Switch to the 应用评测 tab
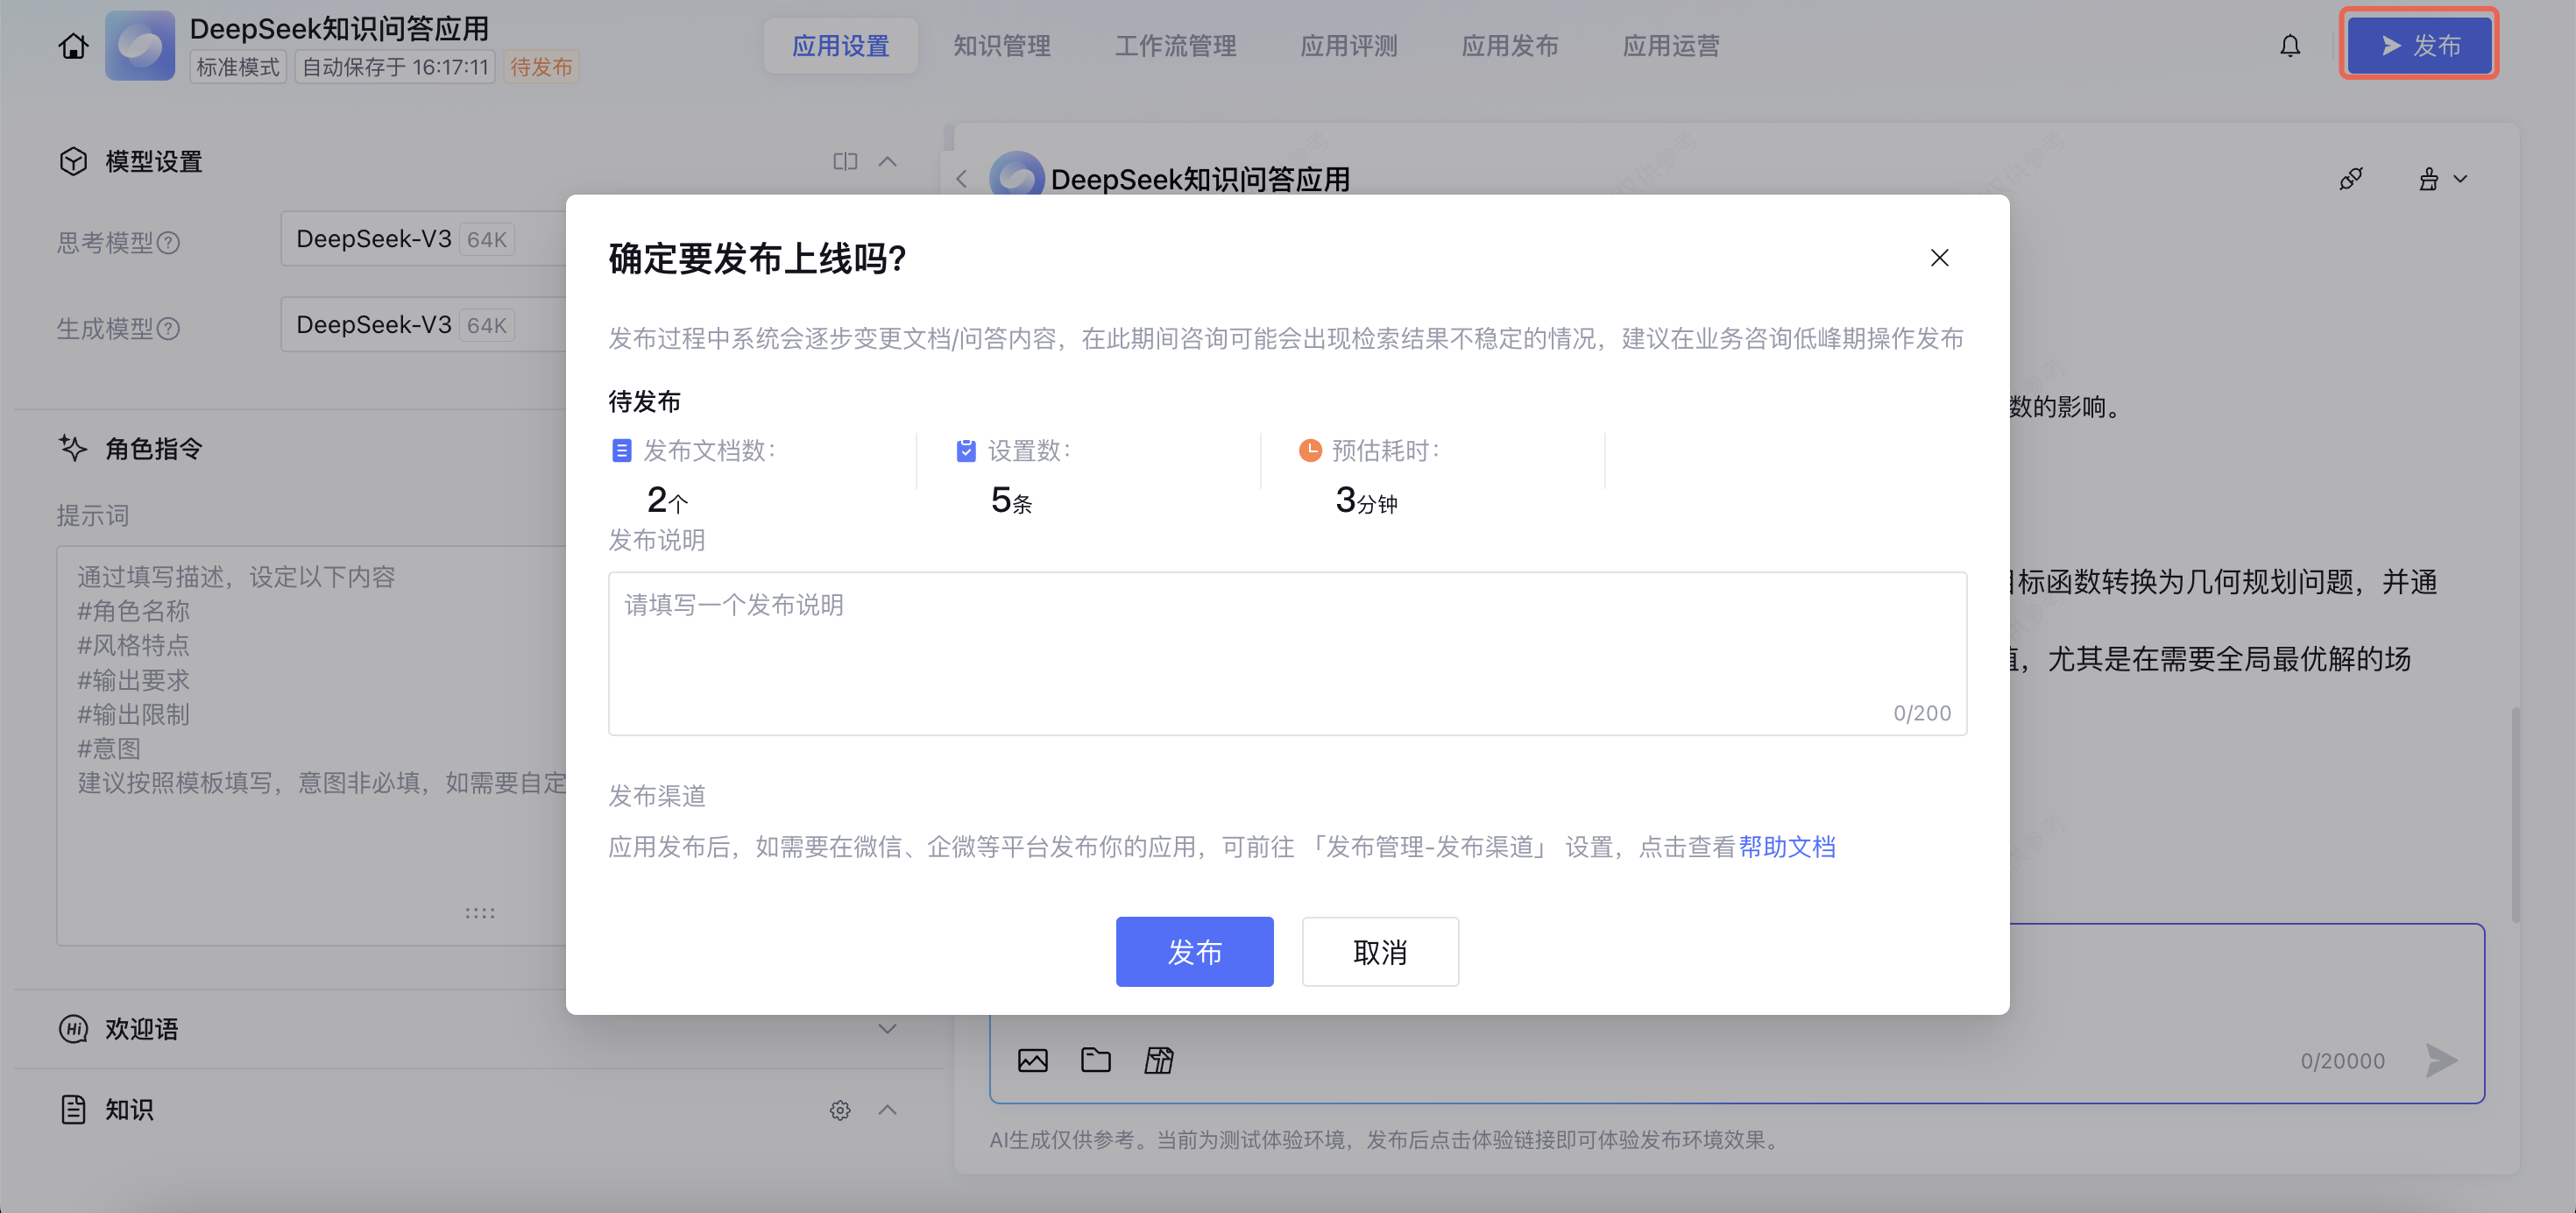The image size is (2576, 1213). point(1348,46)
